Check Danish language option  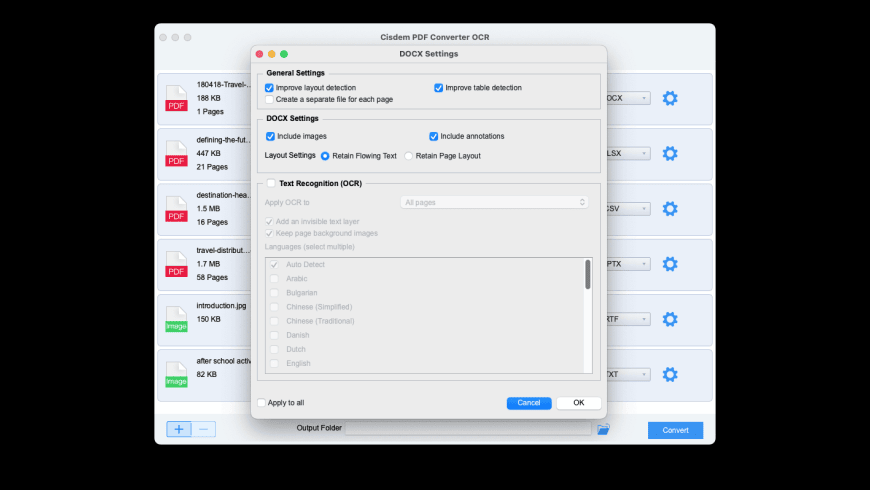(x=274, y=335)
